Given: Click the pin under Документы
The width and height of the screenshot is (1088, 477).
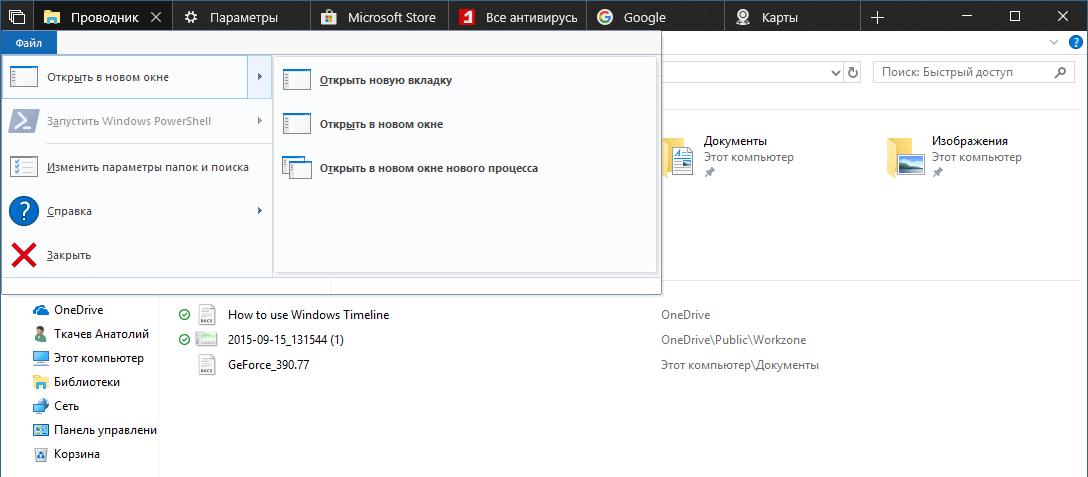Looking at the screenshot, I should click(x=709, y=172).
